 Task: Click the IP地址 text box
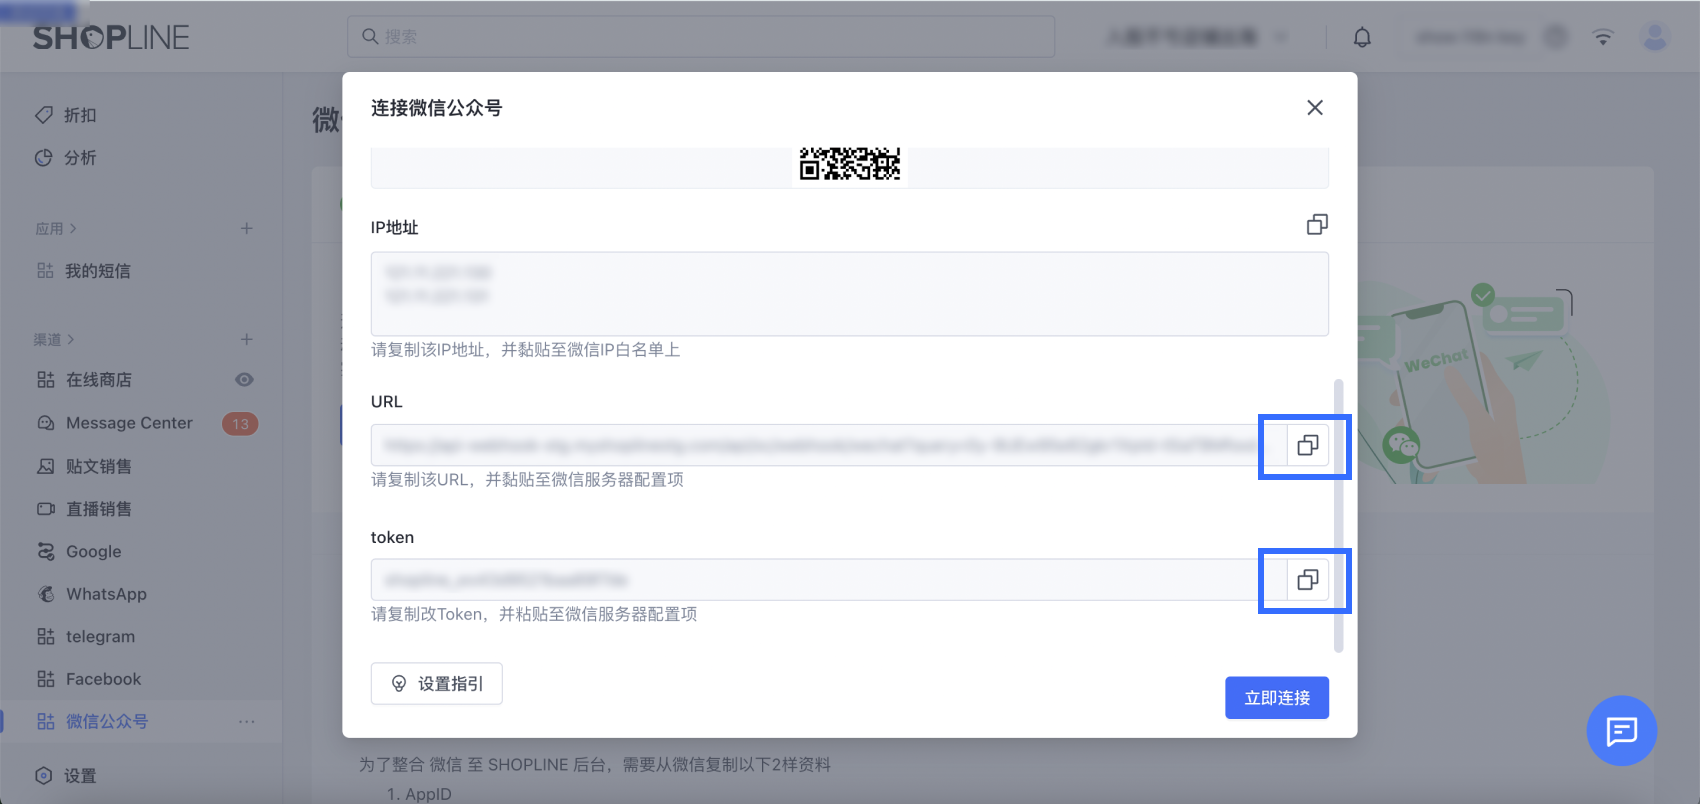[849, 294]
